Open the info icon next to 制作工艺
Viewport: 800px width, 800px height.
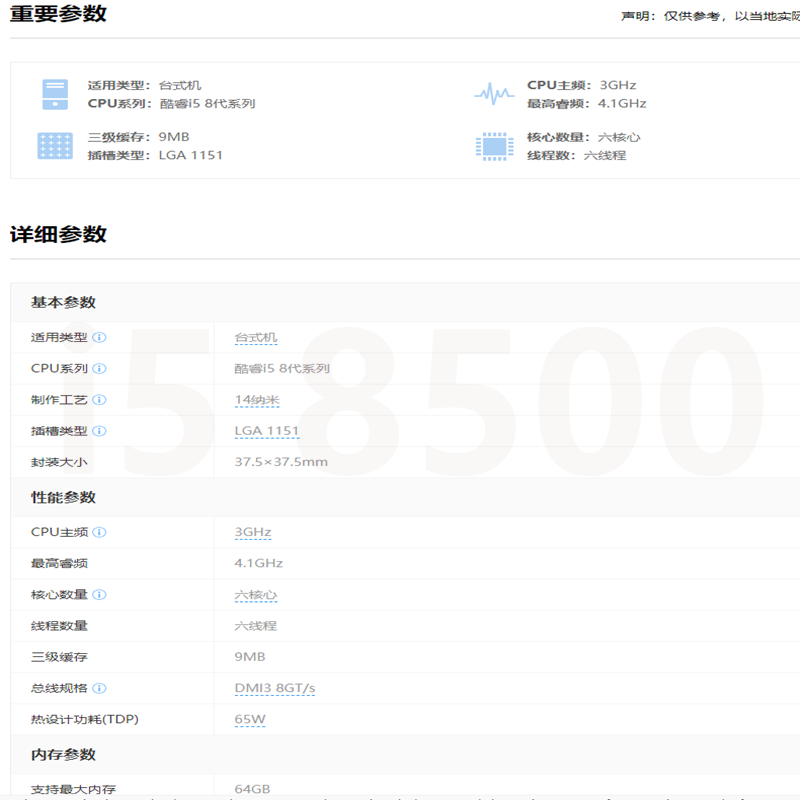click(x=99, y=399)
